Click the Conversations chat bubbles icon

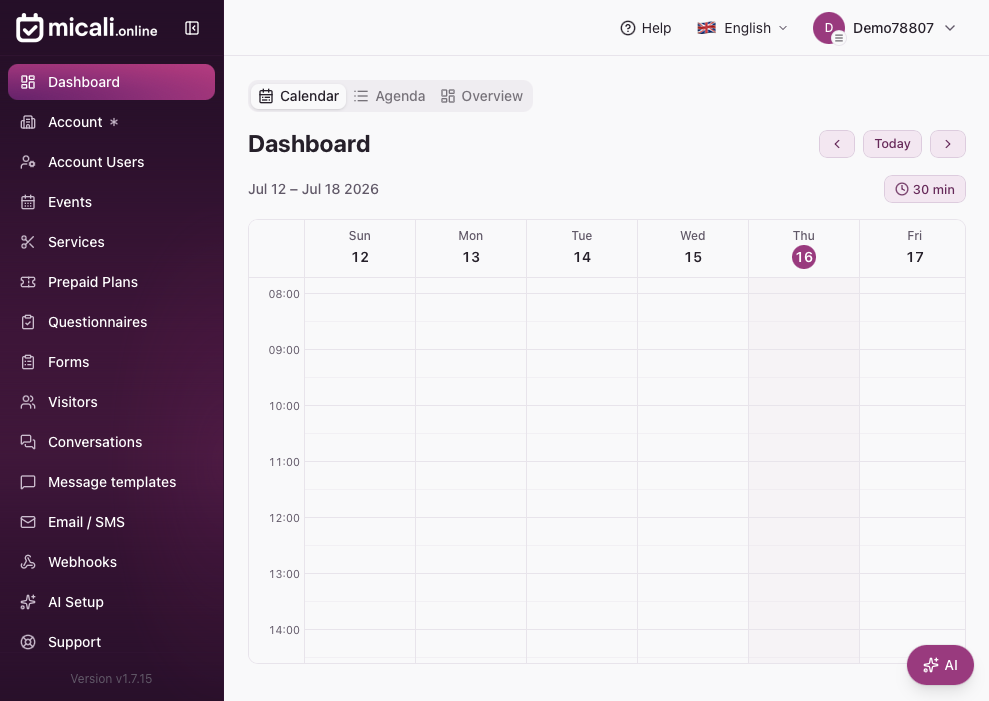[x=28, y=442]
